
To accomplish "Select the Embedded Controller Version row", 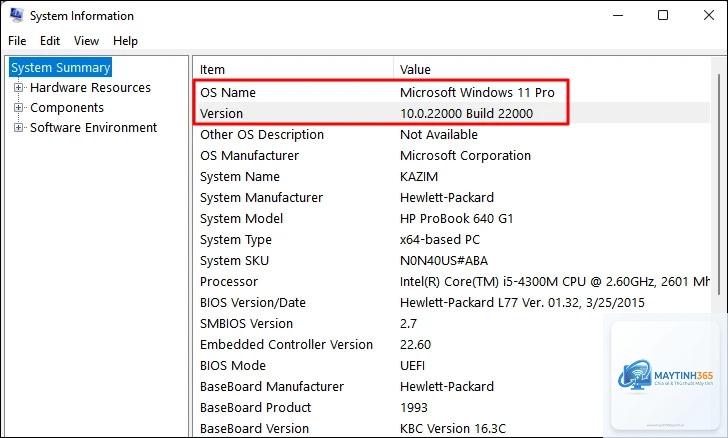I will (452, 345).
